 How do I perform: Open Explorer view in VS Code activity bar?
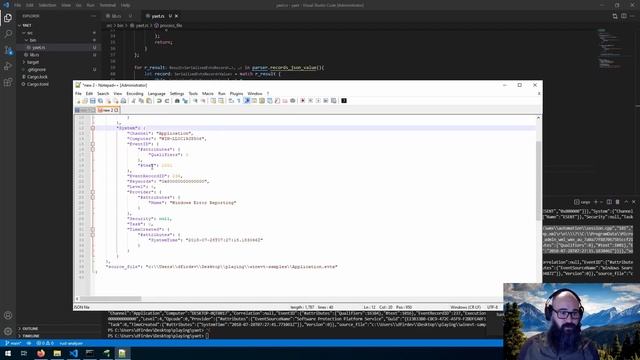[8, 18]
